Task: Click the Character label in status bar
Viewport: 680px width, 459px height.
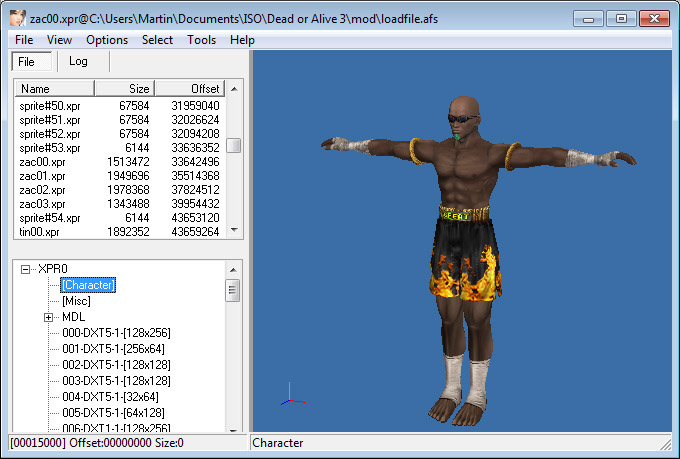Action: [278, 443]
